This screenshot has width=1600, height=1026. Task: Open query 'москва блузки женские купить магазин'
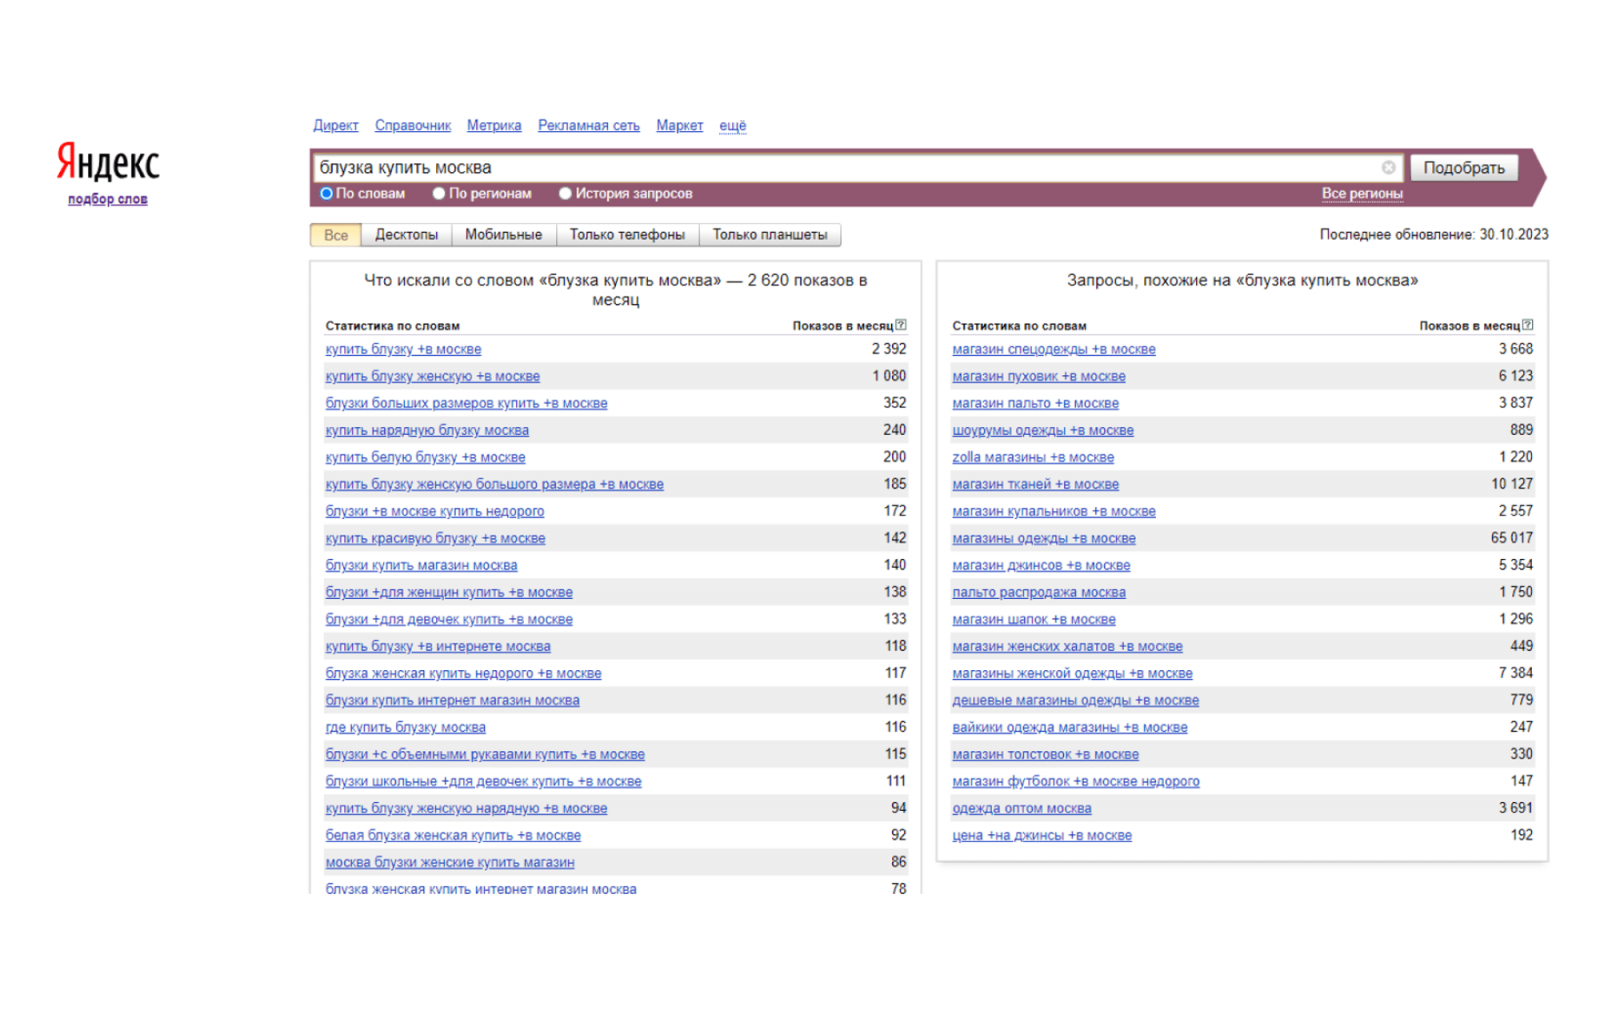pos(450,863)
